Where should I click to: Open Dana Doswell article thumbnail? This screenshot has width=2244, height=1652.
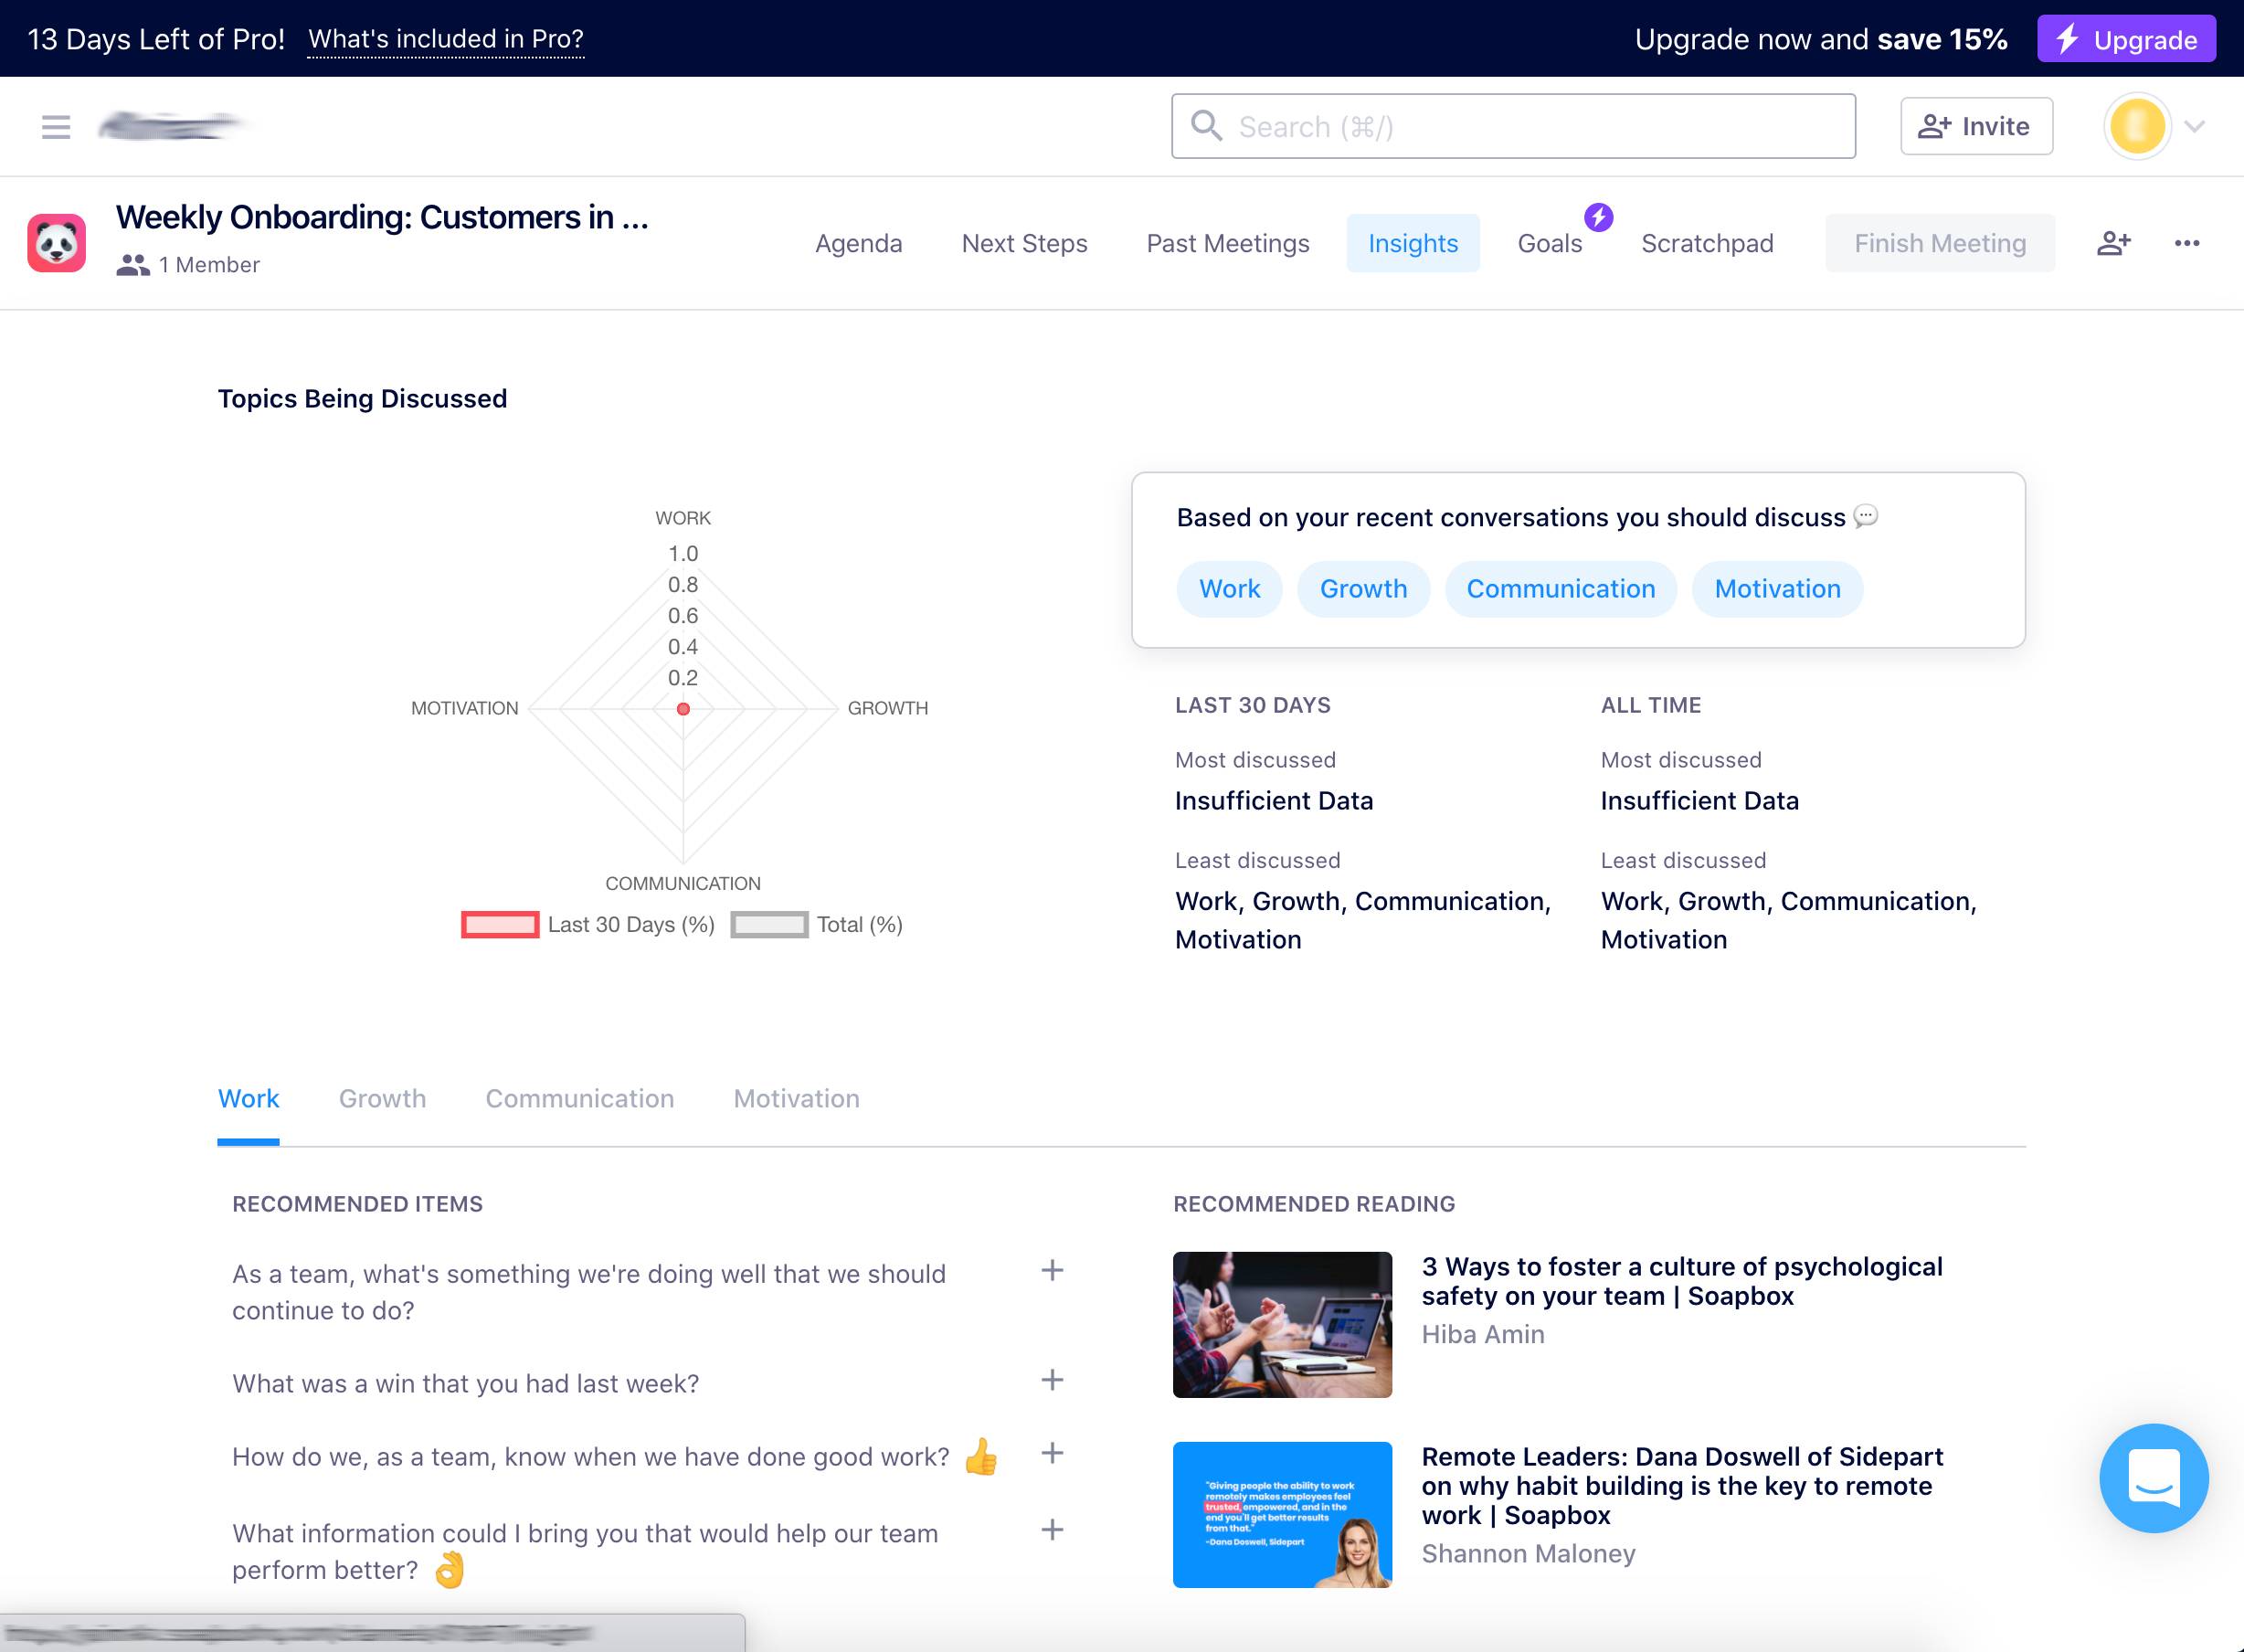tap(1282, 1514)
